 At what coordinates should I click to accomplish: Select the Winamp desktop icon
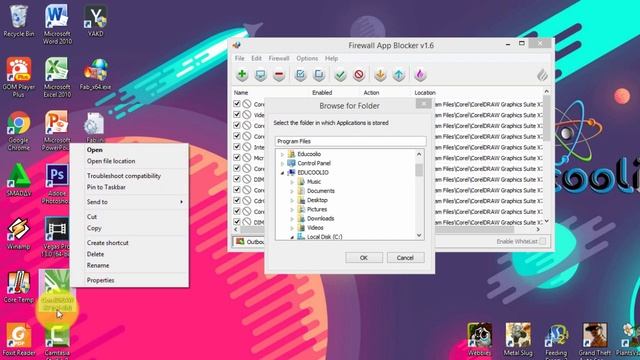(x=18, y=233)
